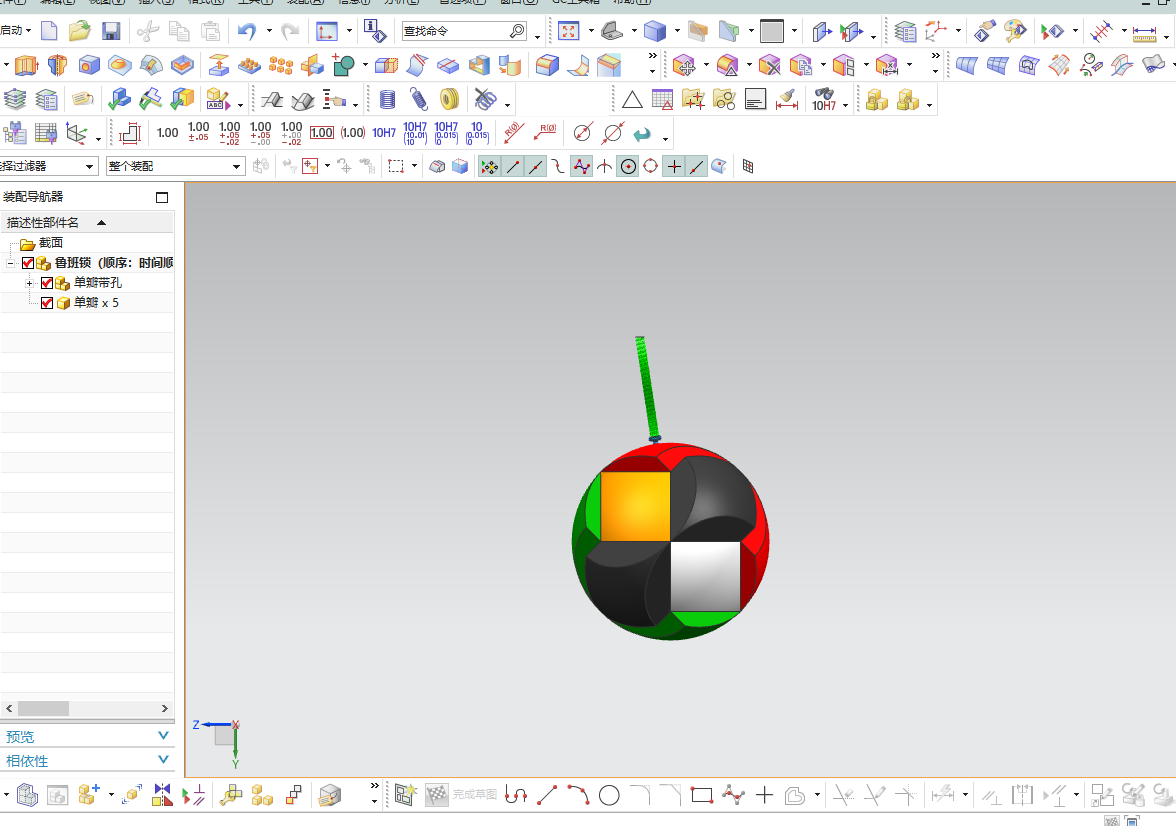Click the cylindrical compression spring icon
The height and width of the screenshot is (826, 1176).
coord(387,98)
